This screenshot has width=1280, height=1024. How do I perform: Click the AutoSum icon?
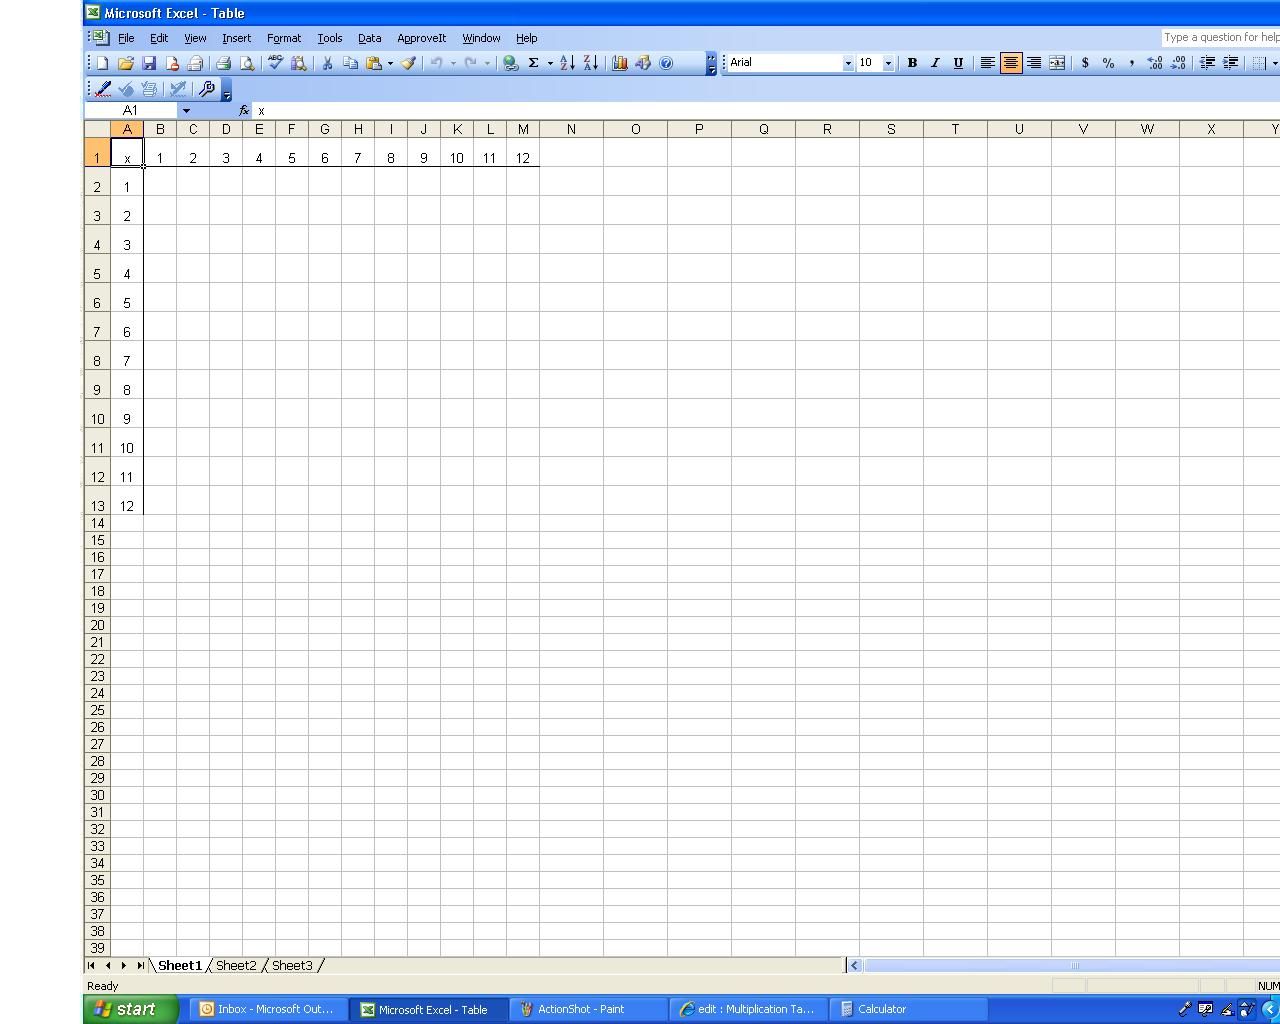pos(534,62)
